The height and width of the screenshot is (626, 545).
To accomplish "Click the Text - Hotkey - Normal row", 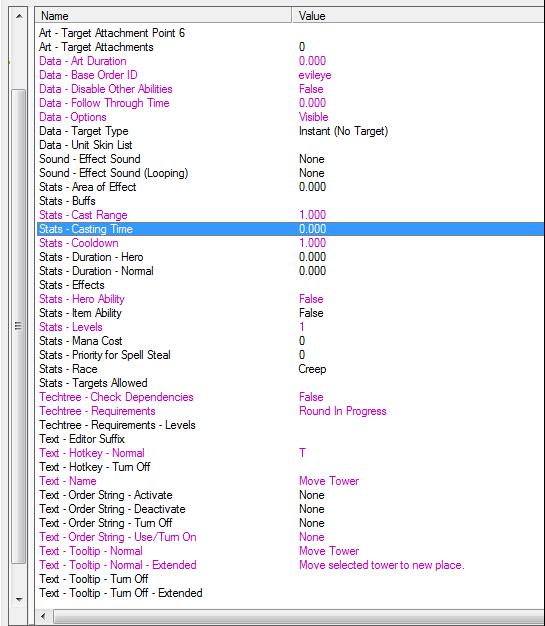I will 290,453.
